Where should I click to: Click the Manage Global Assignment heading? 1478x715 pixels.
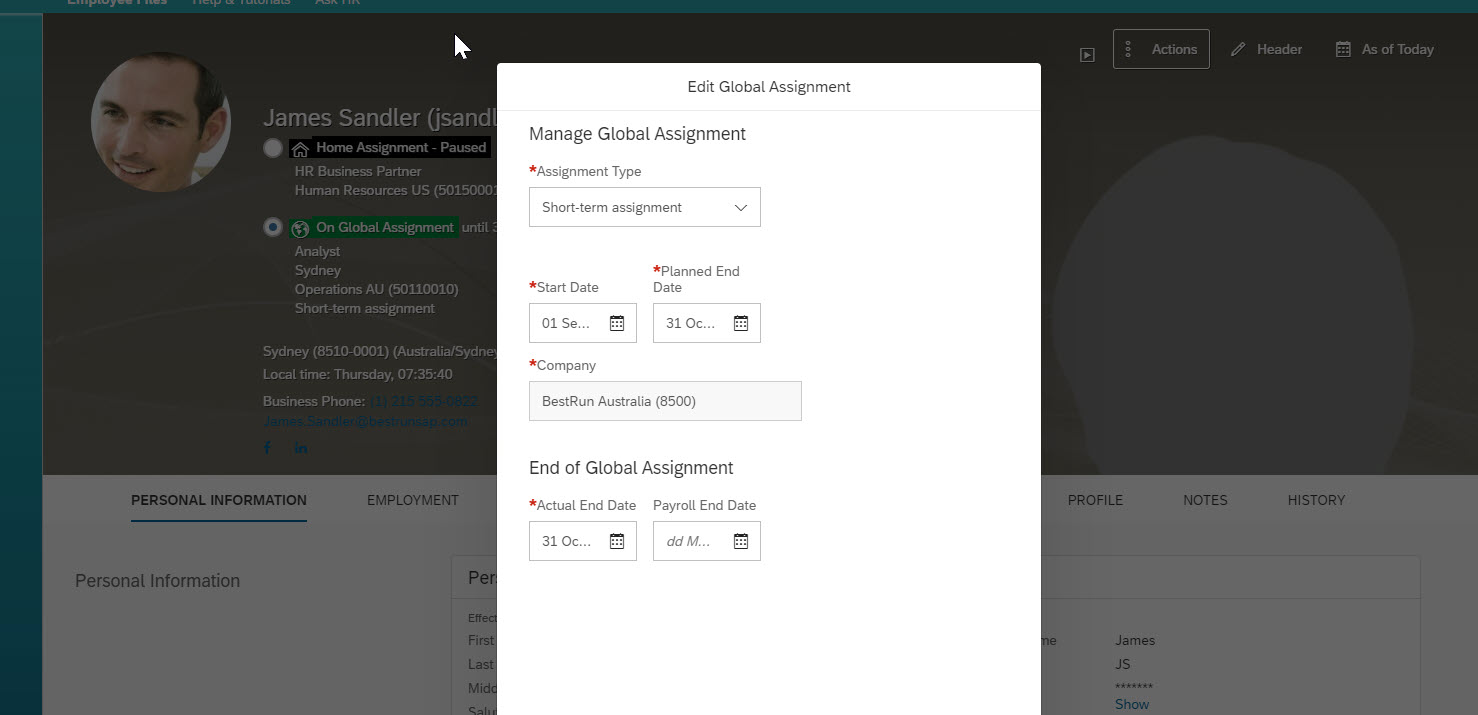click(637, 134)
